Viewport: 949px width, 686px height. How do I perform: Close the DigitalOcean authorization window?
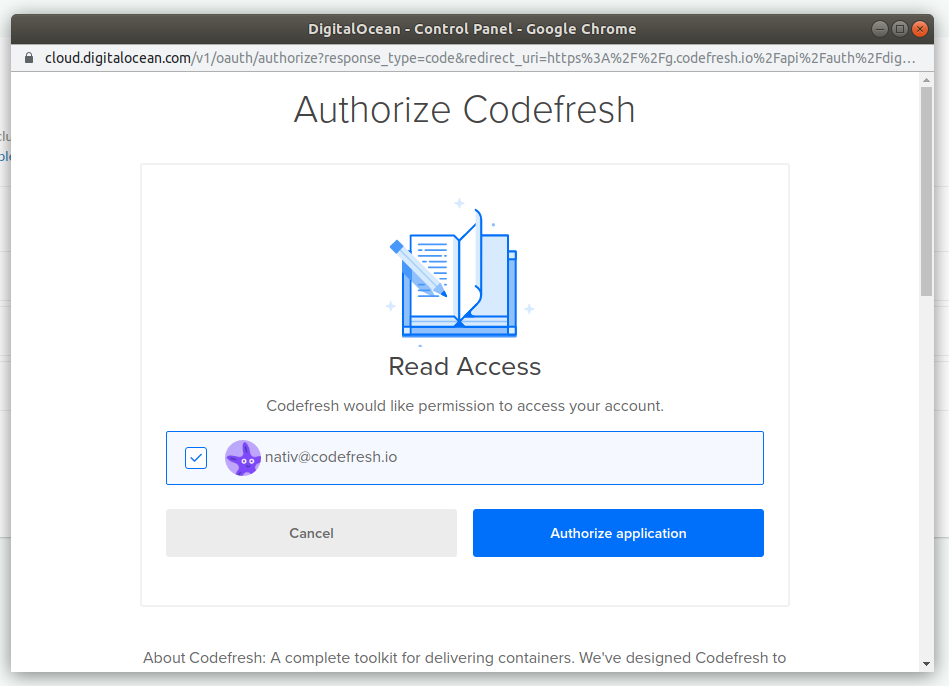(920, 29)
